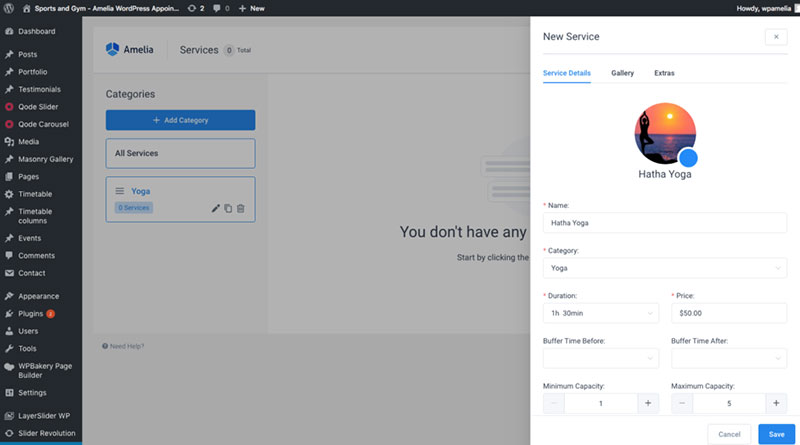800x445 pixels.
Task: Click the duplicate icon on Yoga category
Action: [228, 208]
